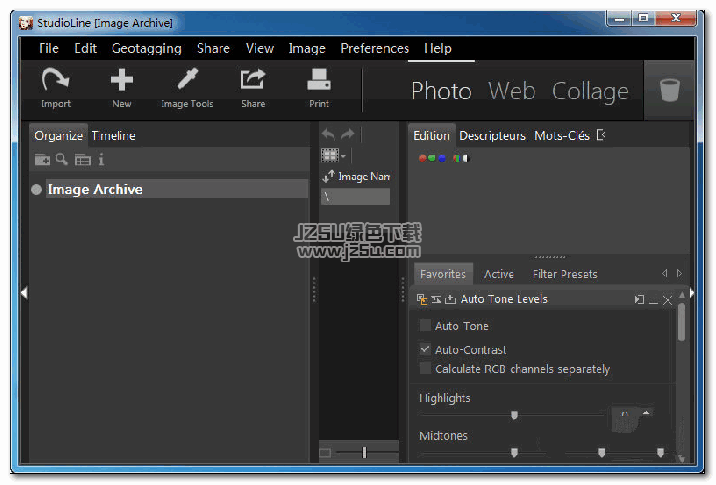
Task: Click the Image Name sort label
Action: [364, 176]
